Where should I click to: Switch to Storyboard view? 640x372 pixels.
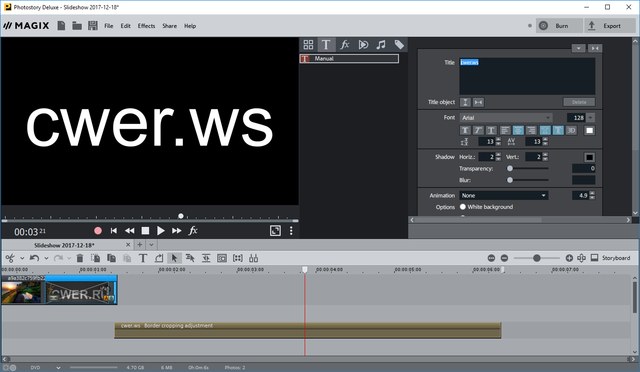pyautogui.click(x=611, y=258)
